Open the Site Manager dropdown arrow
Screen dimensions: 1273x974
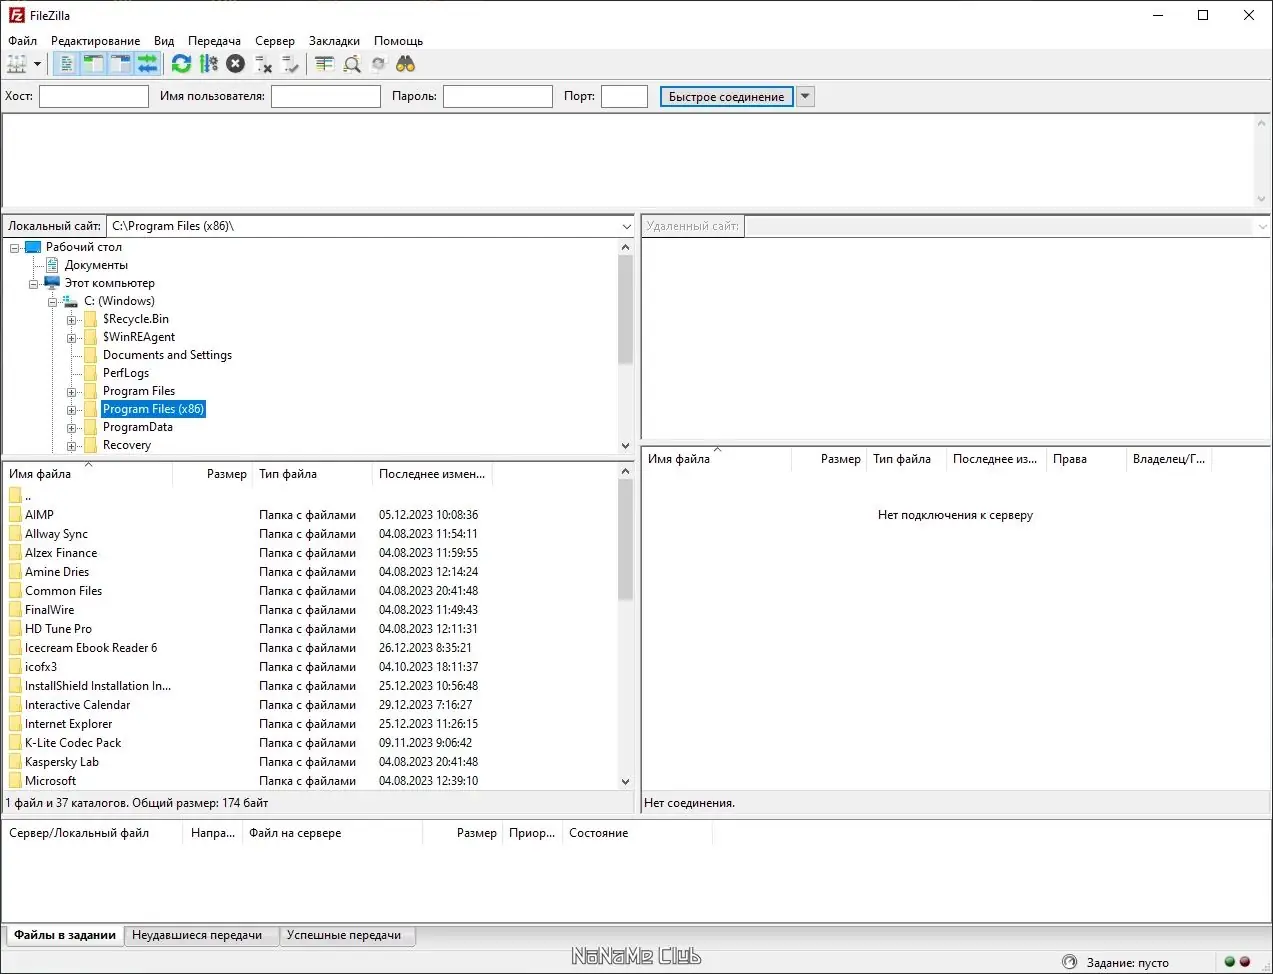click(38, 64)
